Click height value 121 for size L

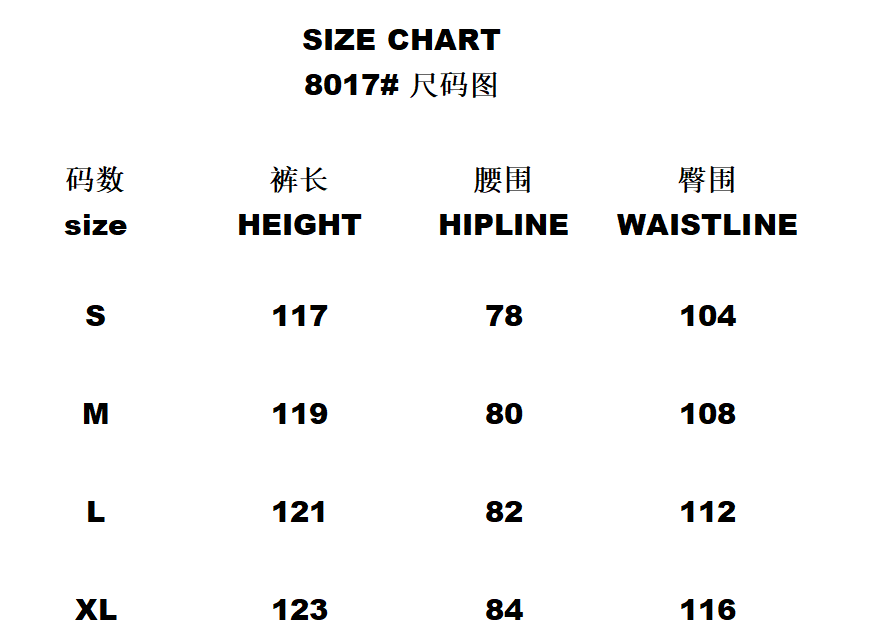pyautogui.click(x=299, y=512)
